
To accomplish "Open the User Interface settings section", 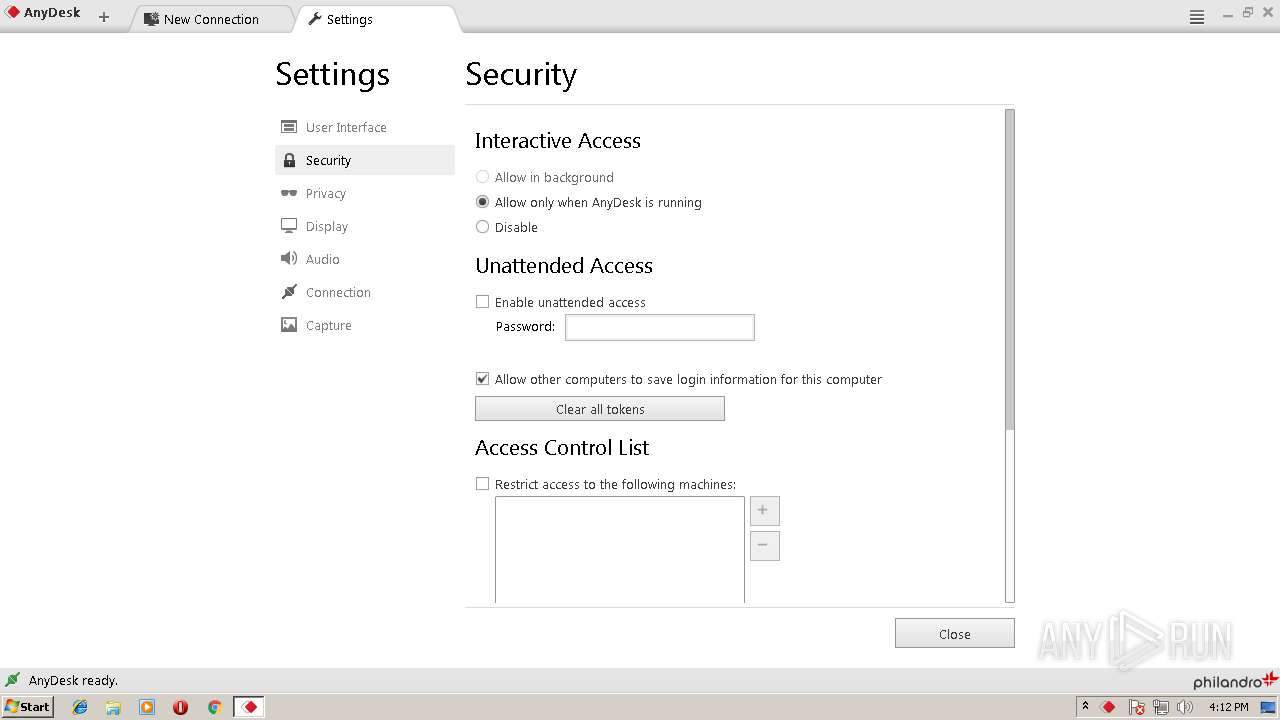I will point(364,127).
